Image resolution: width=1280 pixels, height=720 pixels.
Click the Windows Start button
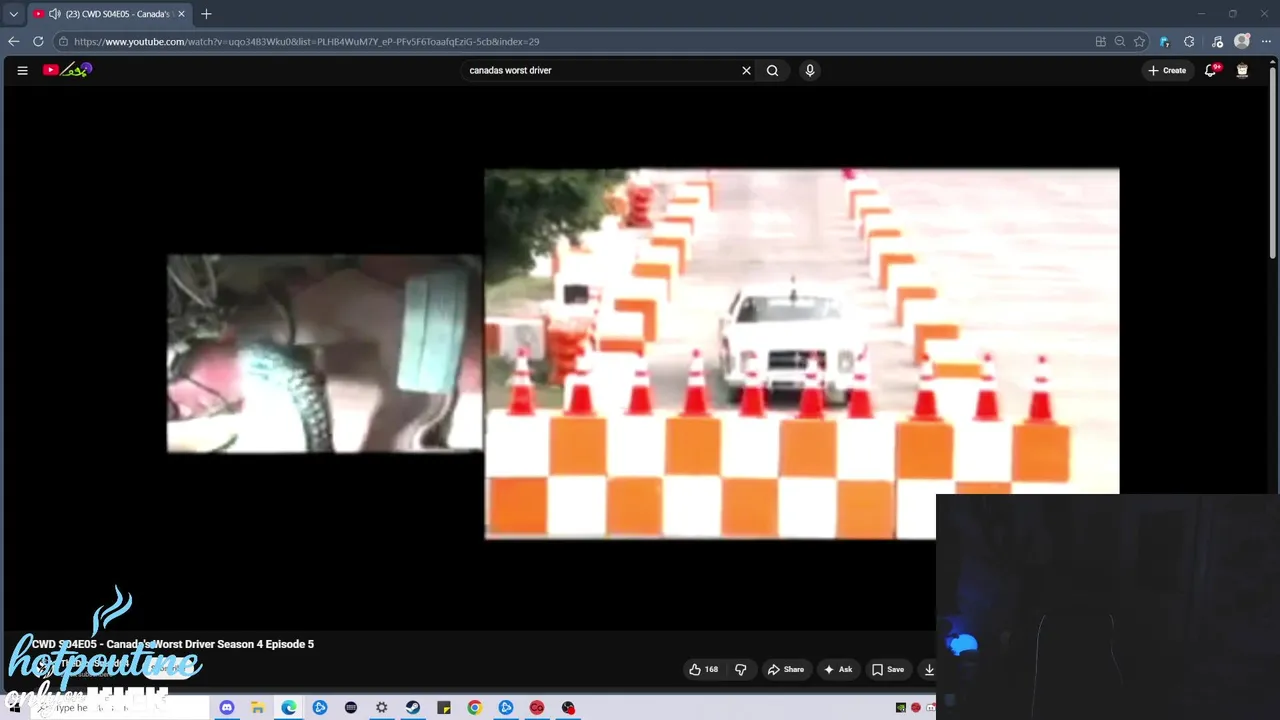(17, 708)
